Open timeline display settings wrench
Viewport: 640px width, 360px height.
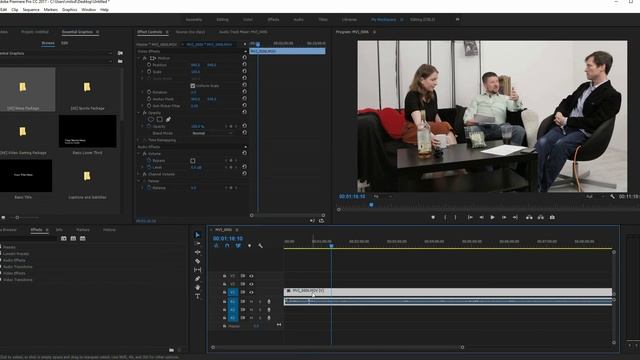coord(260,246)
